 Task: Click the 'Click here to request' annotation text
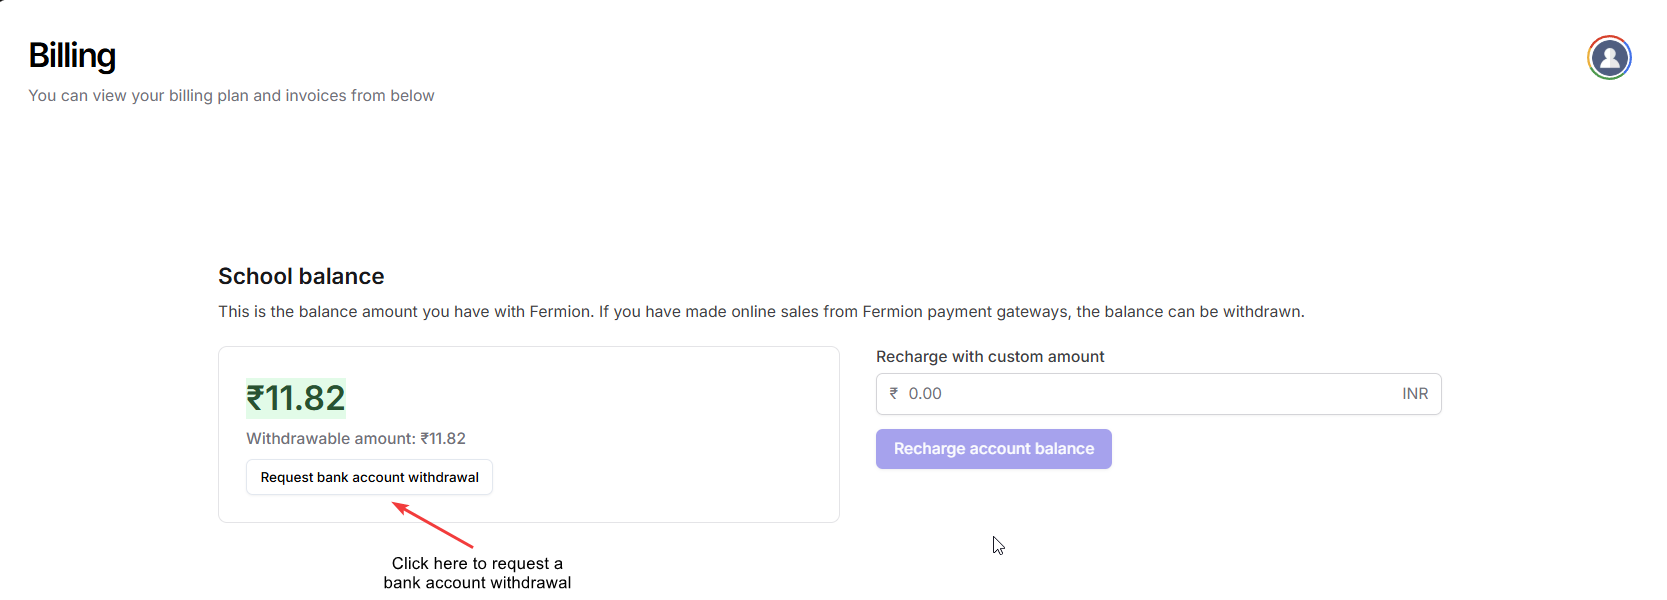477,564
